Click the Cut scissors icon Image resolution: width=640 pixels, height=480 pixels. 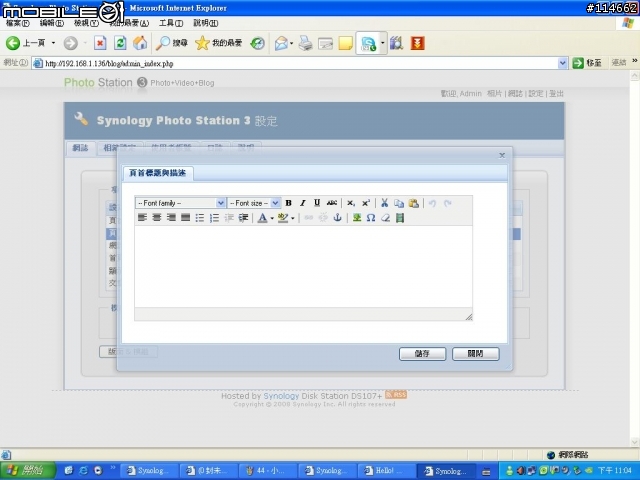click(384, 203)
